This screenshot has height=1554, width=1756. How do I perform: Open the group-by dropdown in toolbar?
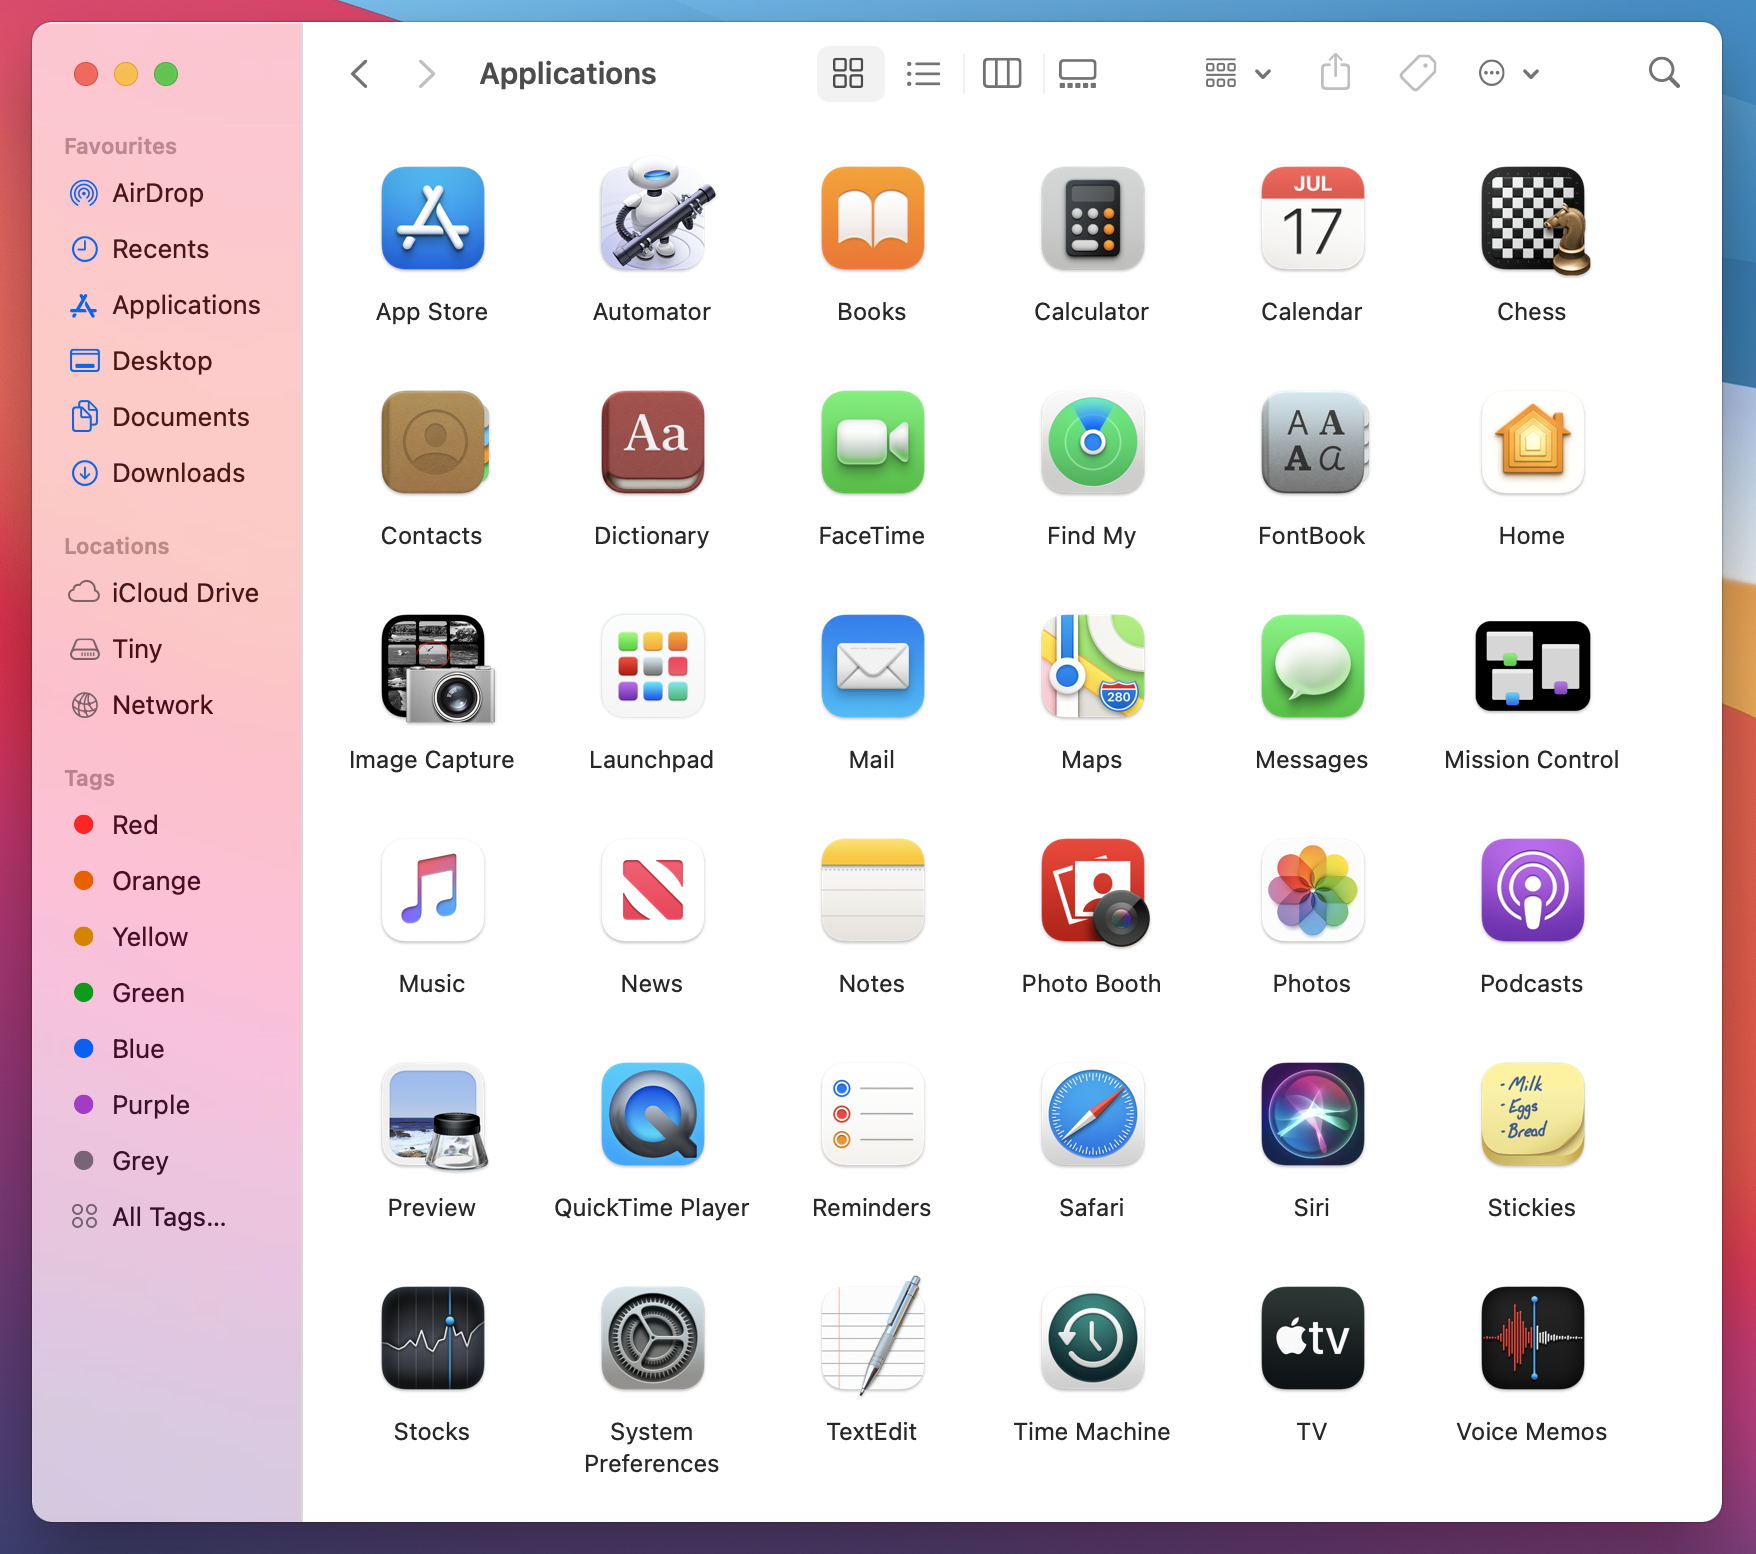[1238, 73]
